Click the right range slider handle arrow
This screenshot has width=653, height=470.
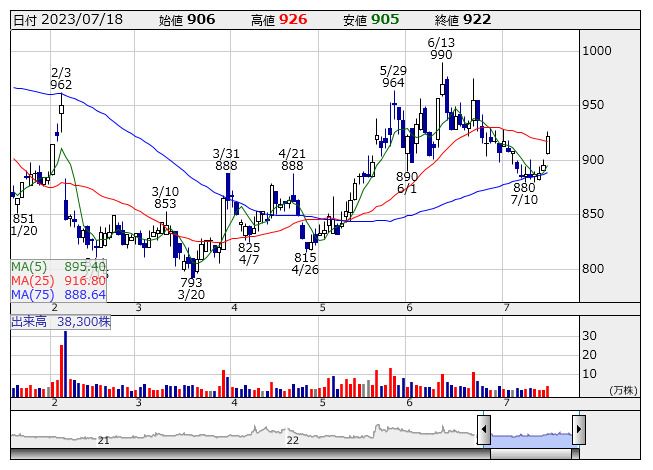[x=579, y=429]
